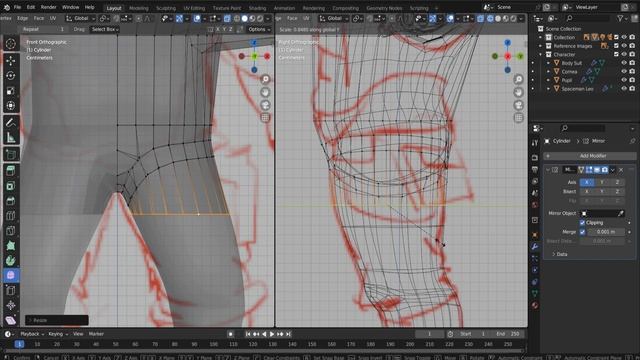Click timeline frame marker at 100
Screen dimensions: 640x360
click(213, 344)
